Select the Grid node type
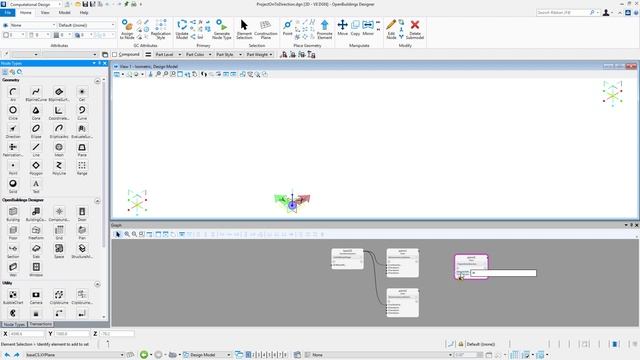This screenshot has width=640, height=360. pyautogui.click(x=59, y=232)
